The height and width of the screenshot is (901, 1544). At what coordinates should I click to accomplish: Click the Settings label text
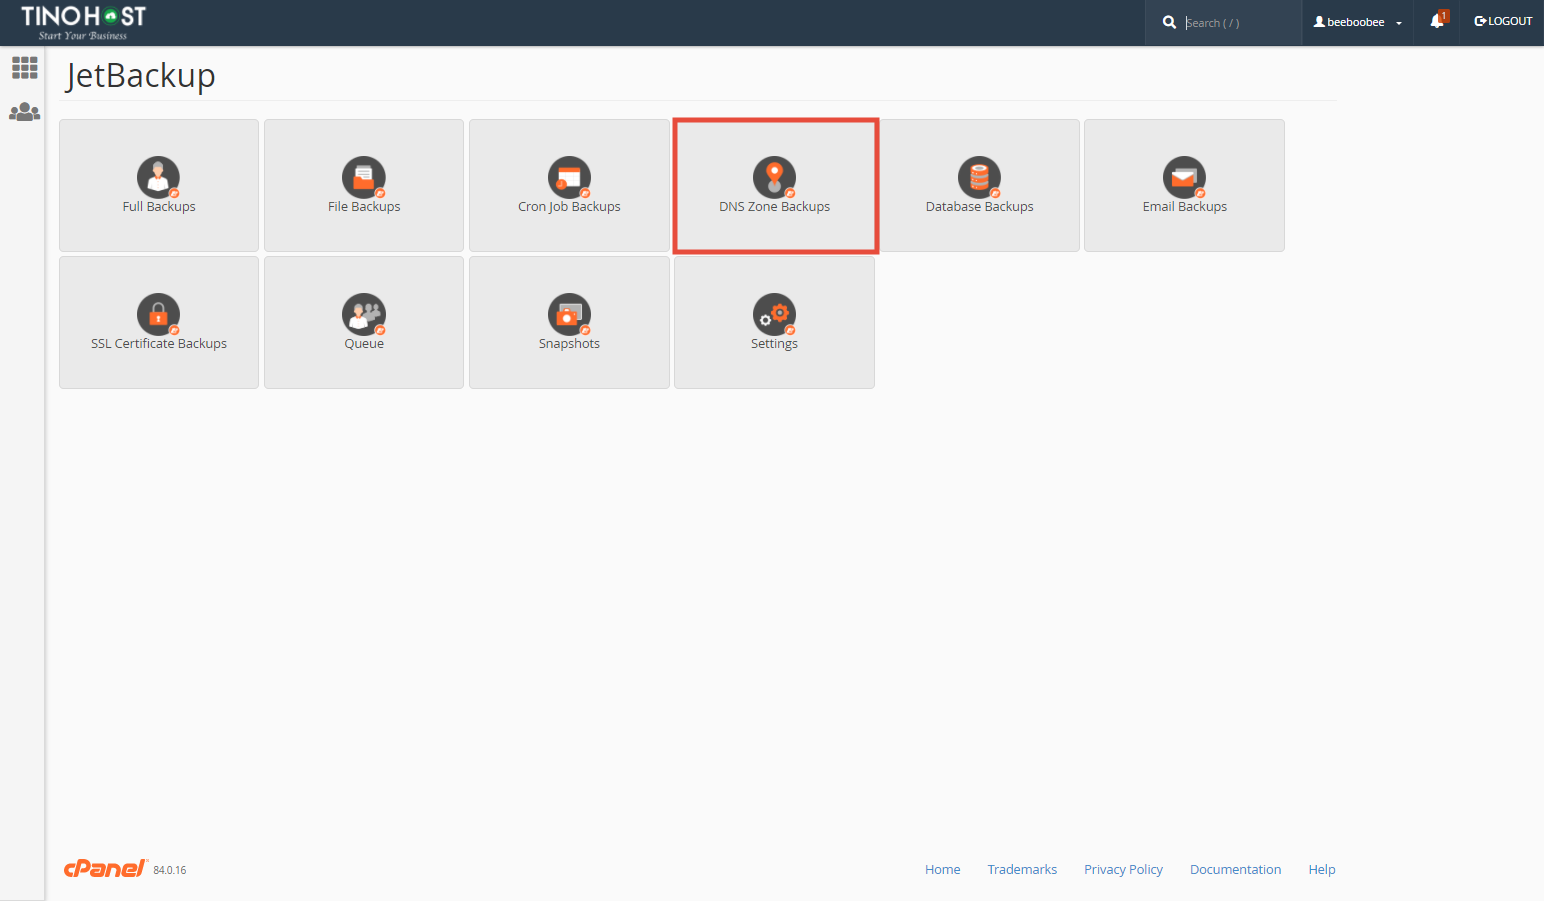(x=775, y=344)
